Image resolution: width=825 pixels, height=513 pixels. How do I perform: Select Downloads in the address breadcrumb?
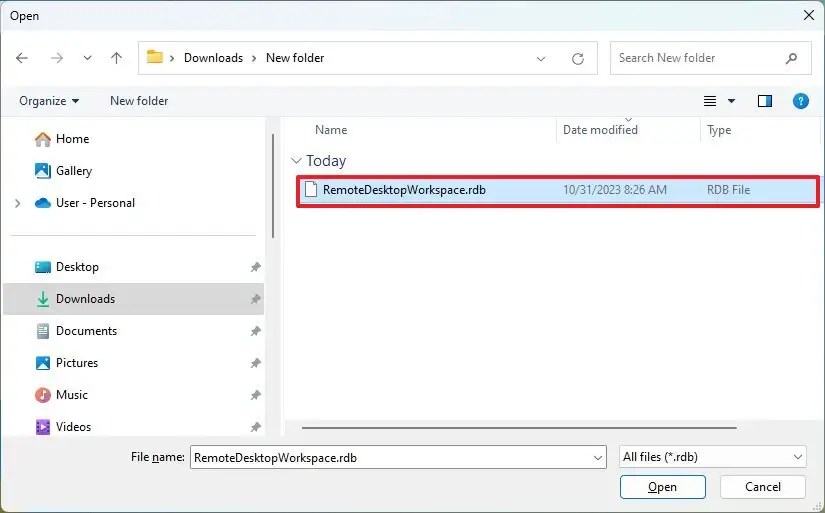coord(213,58)
